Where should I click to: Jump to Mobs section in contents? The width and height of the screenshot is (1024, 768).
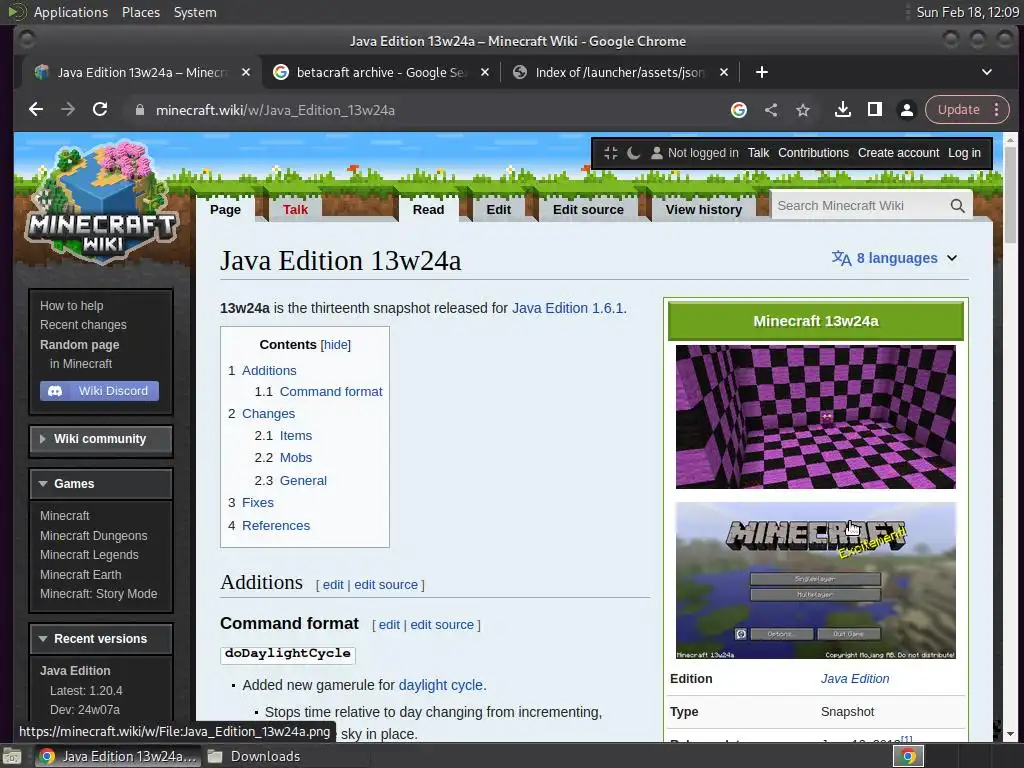pyautogui.click(x=296, y=458)
